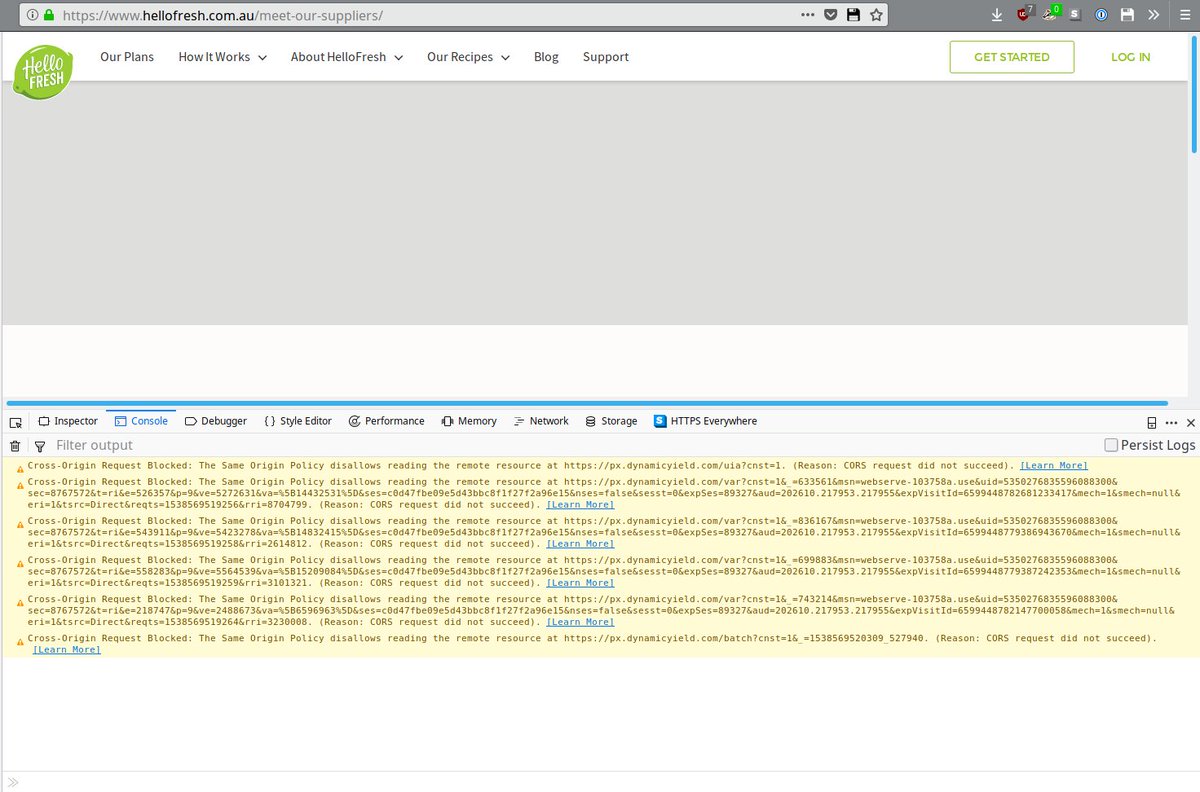Expand the How It Works dropdown

click(x=222, y=57)
